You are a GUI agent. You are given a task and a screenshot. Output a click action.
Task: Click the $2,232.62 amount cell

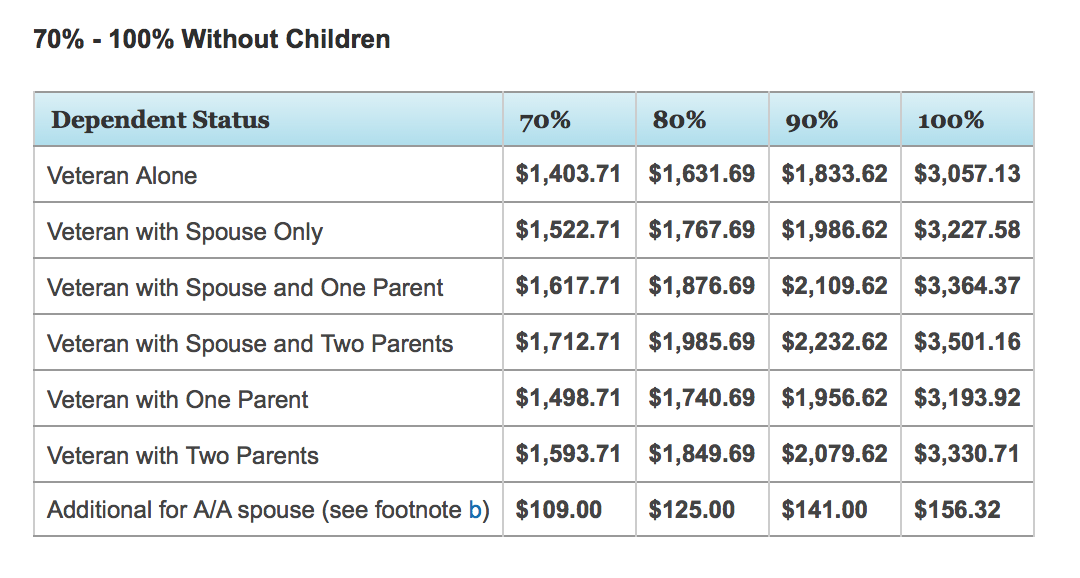834,342
